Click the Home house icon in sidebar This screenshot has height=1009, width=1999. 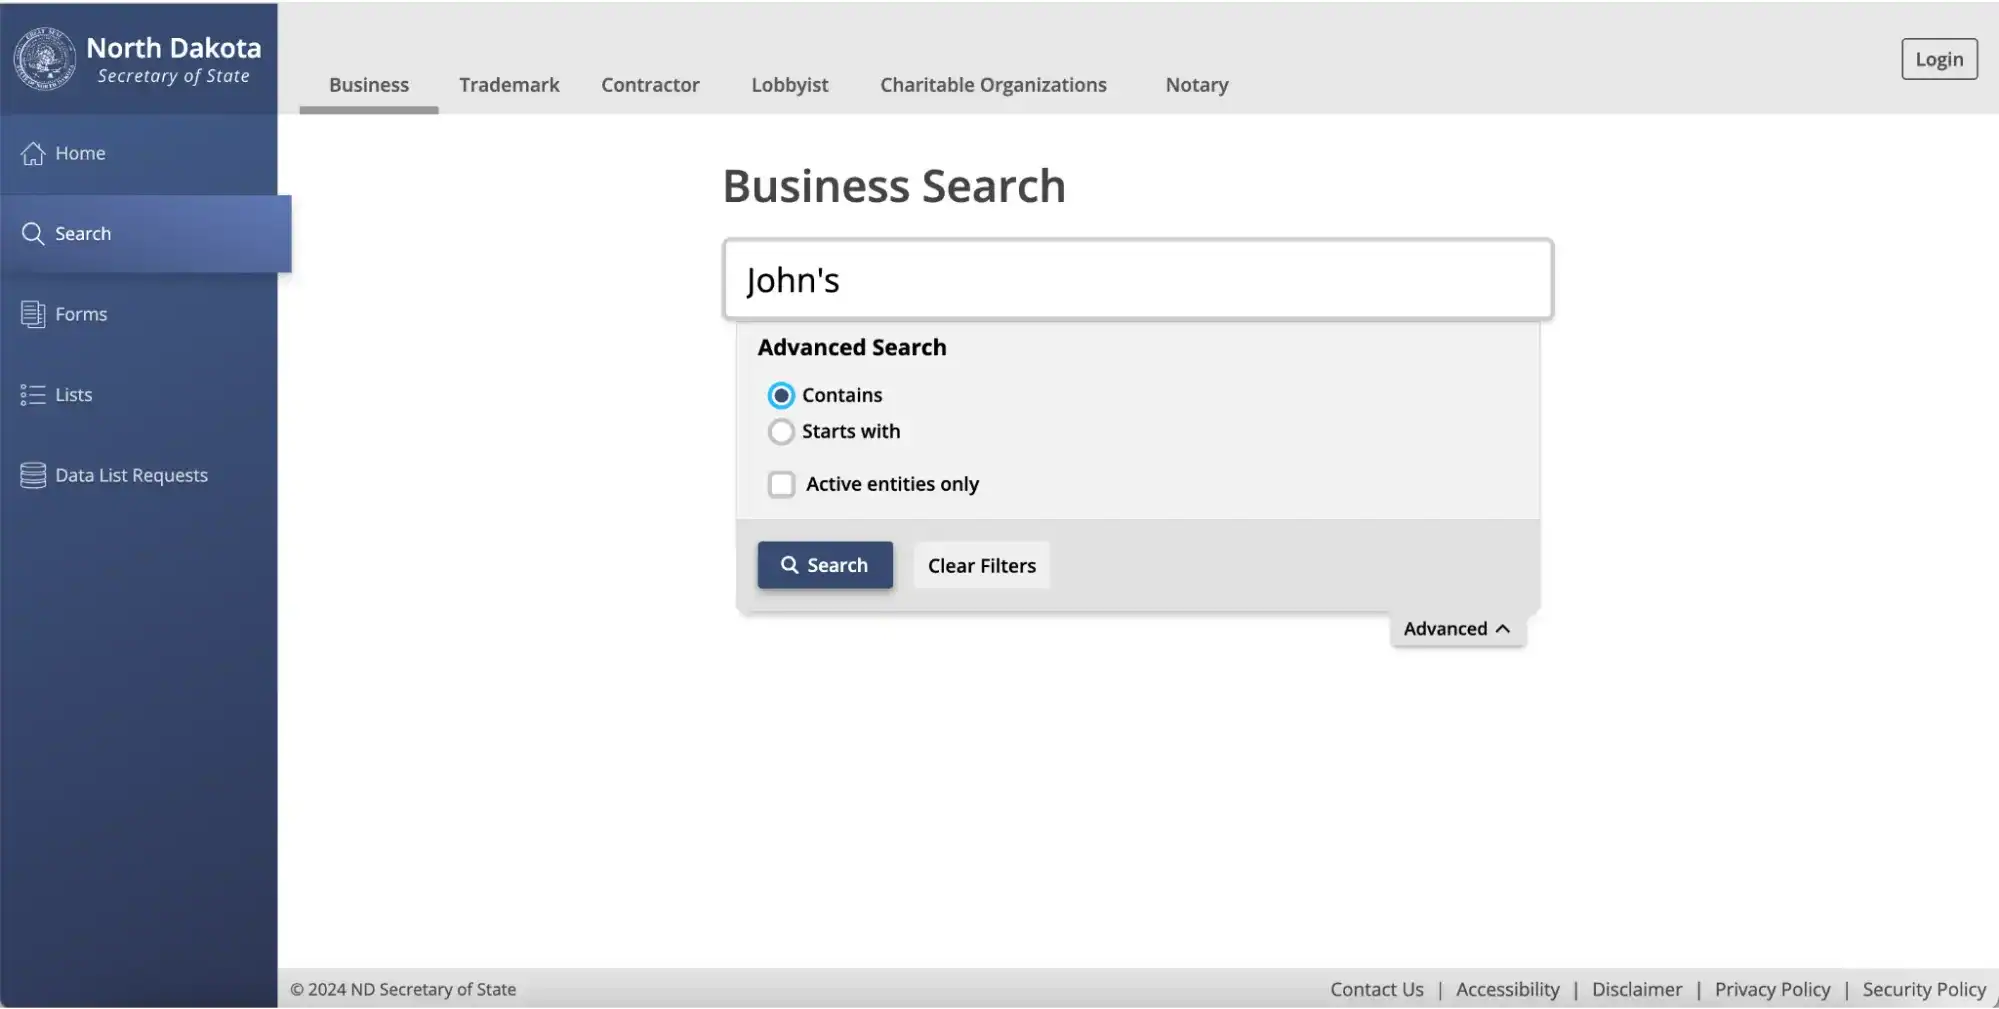[33, 153]
